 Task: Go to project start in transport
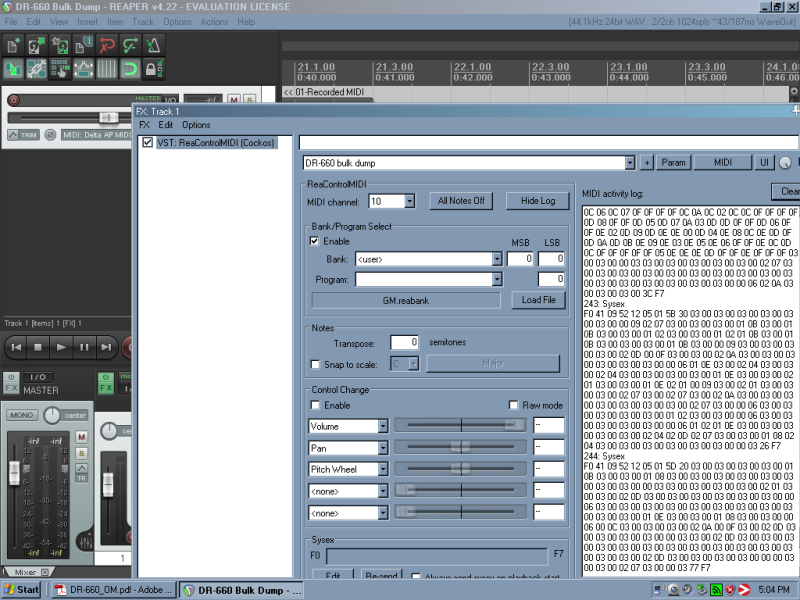pyautogui.click(x=16, y=347)
